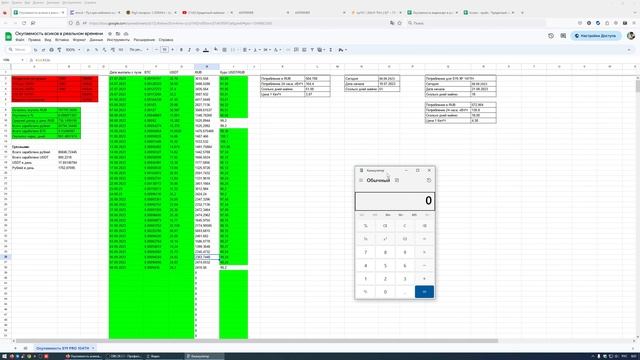
Task: Open the Справка menu
Action: [x=166, y=40]
